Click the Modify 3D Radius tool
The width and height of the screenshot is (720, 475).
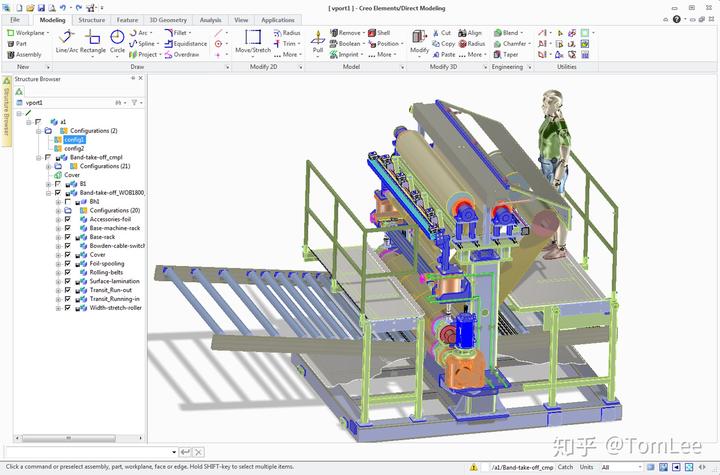(472, 44)
